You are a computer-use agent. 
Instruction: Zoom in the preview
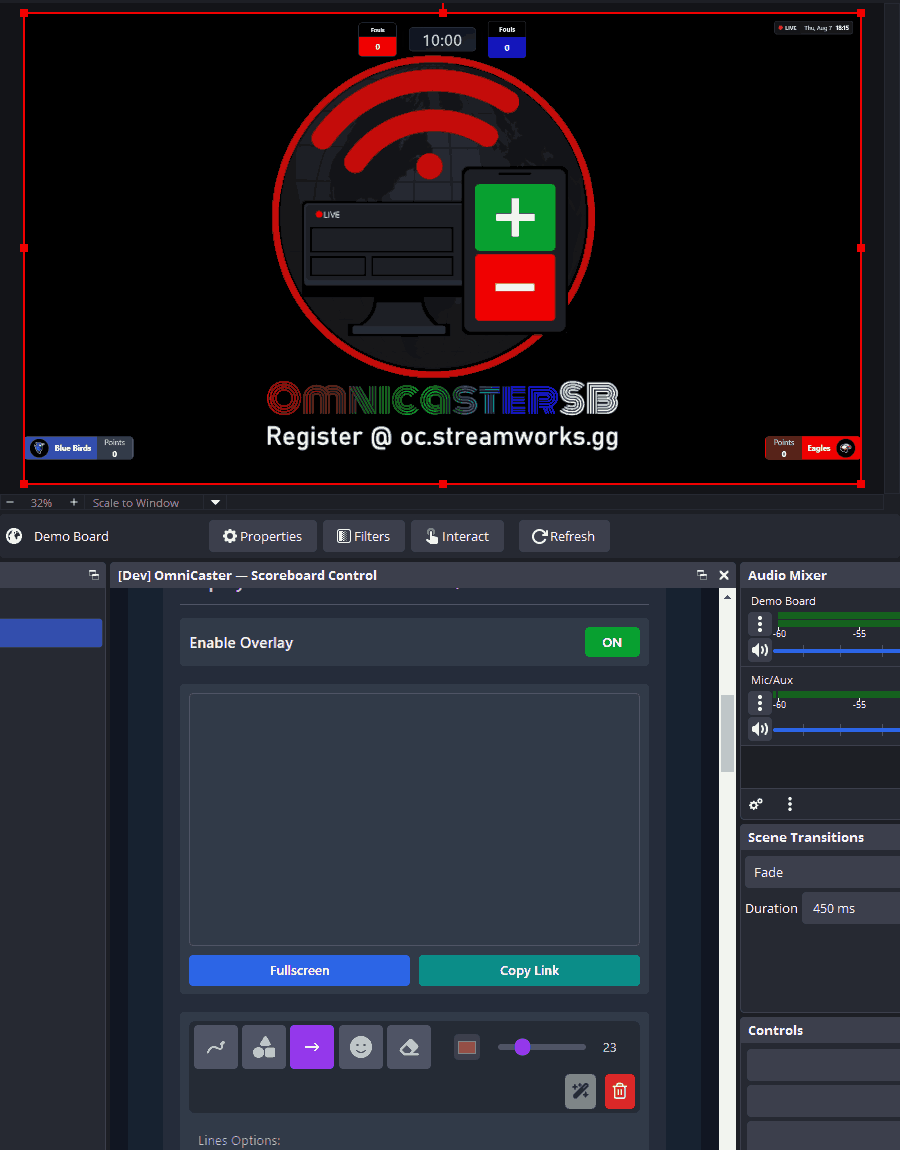tap(73, 502)
